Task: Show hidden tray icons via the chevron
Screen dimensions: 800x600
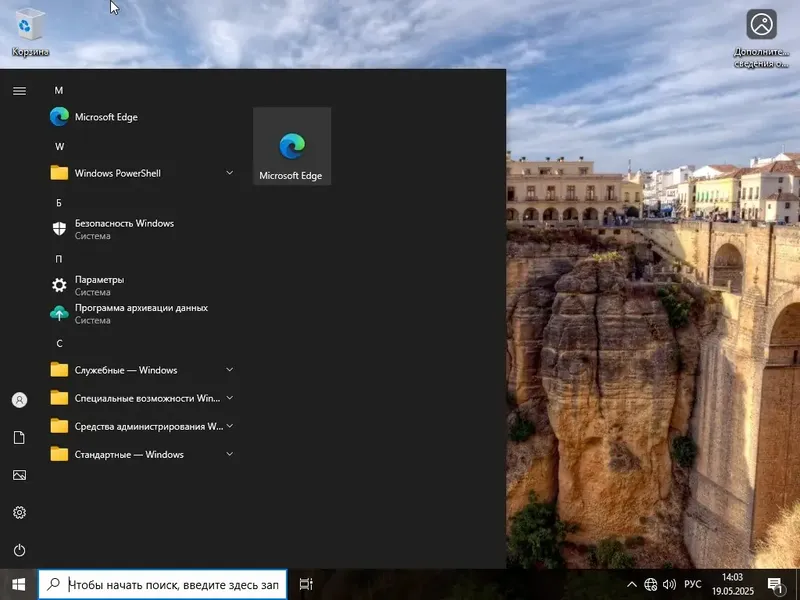Action: pyautogui.click(x=632, y=583)
